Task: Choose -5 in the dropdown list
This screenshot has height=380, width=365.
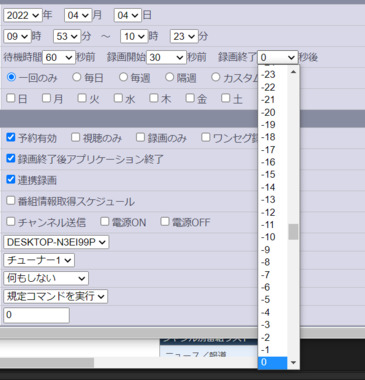Action: click(273, 300)
